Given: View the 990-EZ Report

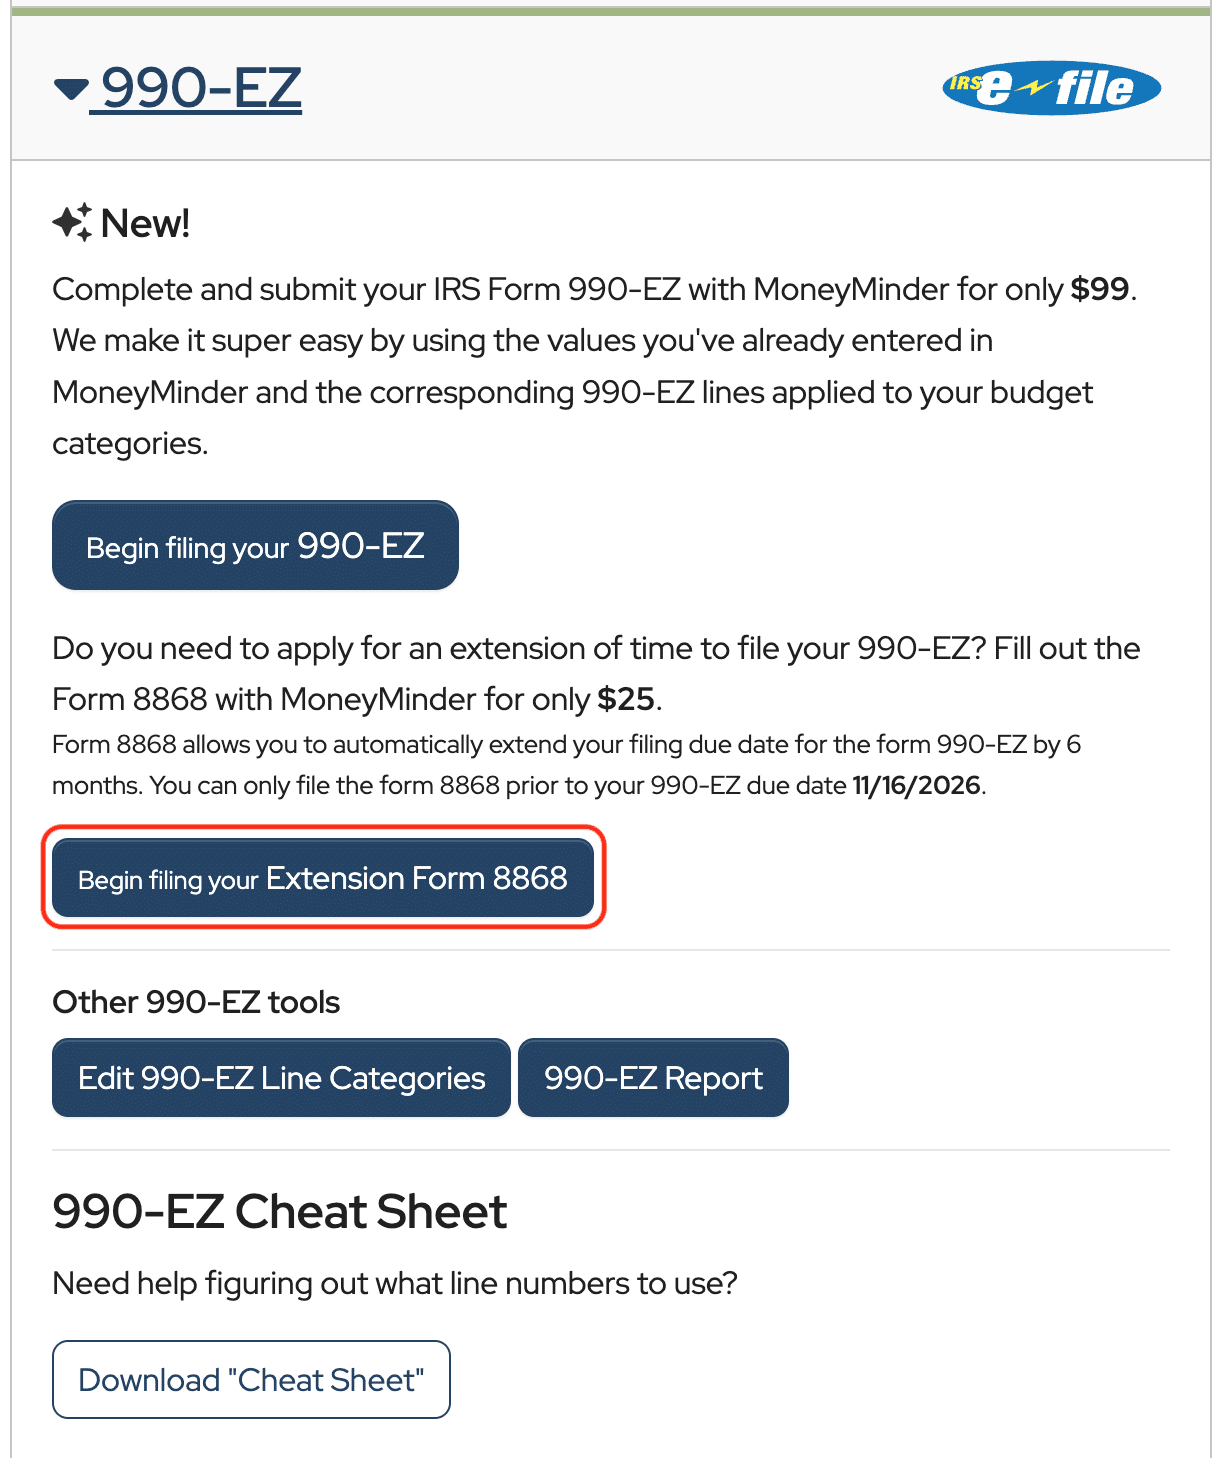Looking at the screenshot, I should pyautogui.click(x=653, y=1078).
